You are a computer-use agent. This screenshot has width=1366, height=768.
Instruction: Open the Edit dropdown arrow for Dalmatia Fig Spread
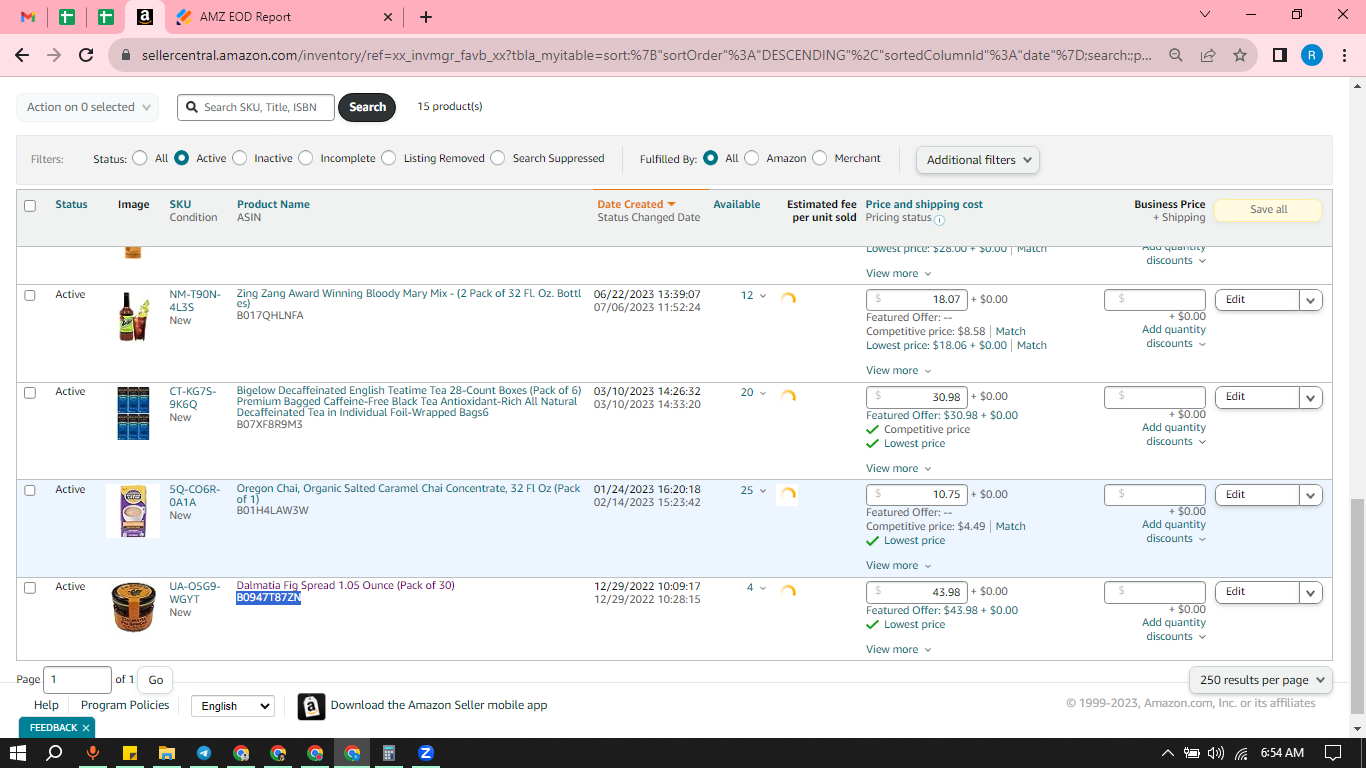[x=1311, y=592]
